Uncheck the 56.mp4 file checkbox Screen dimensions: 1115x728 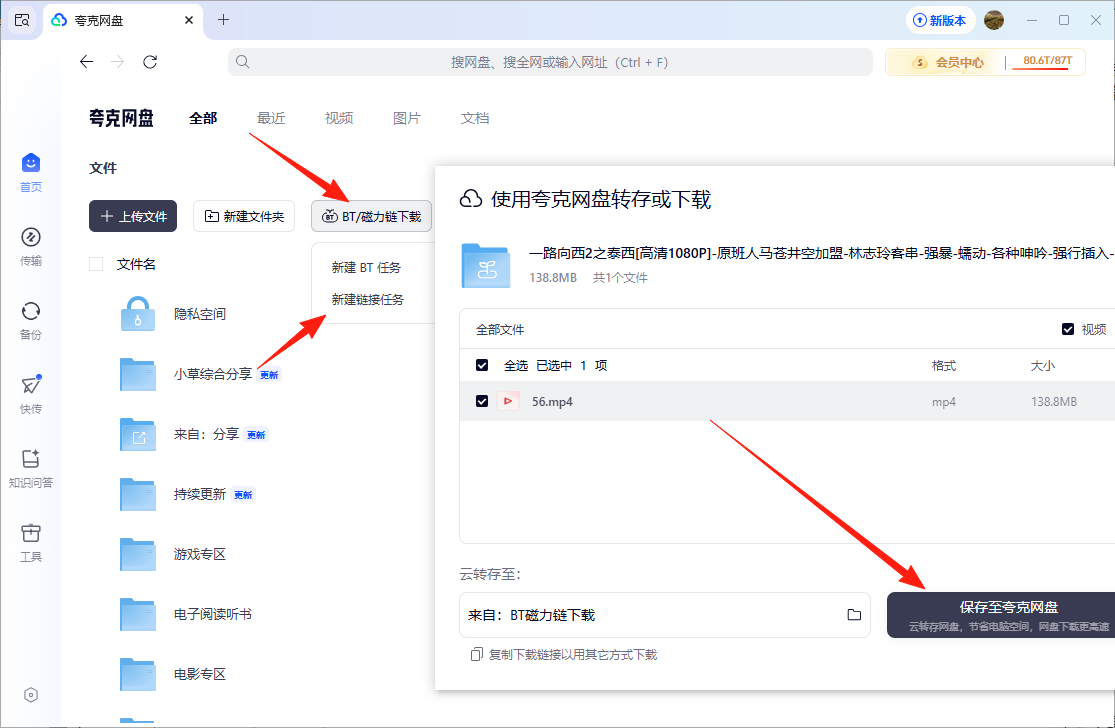tap(482, 401)
